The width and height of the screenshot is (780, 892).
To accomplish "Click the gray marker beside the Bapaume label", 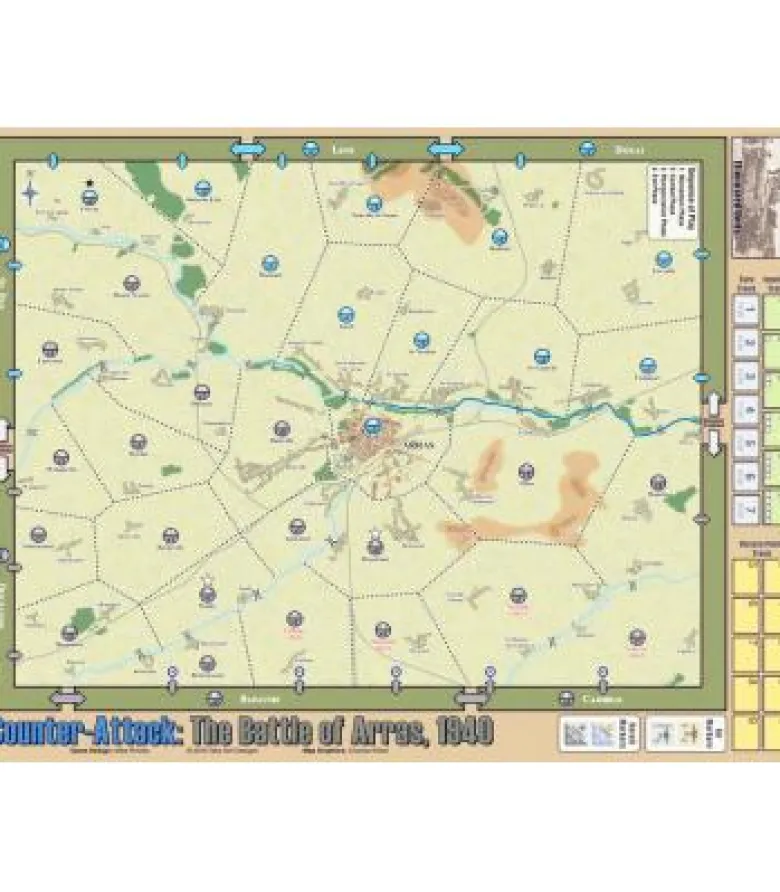I will click(215, 698).
